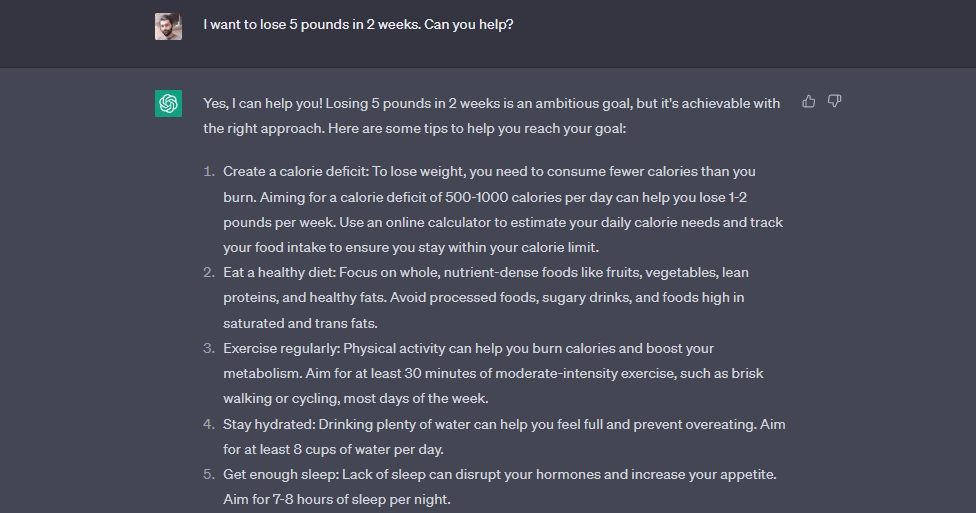Click the 'Eat a healthy diet' tip heading
This screenshot has height=513, width=976.
pos(279,273)
